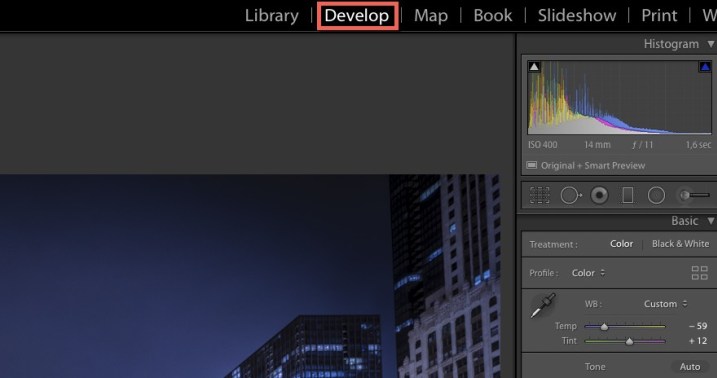The width and height of the screenshot is (717, 378).
Task: Toggle highlight clipping indicator in histogram
Action: pyautogui.click(x=705, y=67)
